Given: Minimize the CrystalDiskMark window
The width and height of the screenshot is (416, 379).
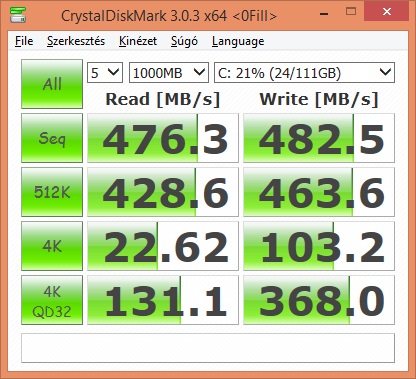Looking at the screenshot, I should [324, 14].
